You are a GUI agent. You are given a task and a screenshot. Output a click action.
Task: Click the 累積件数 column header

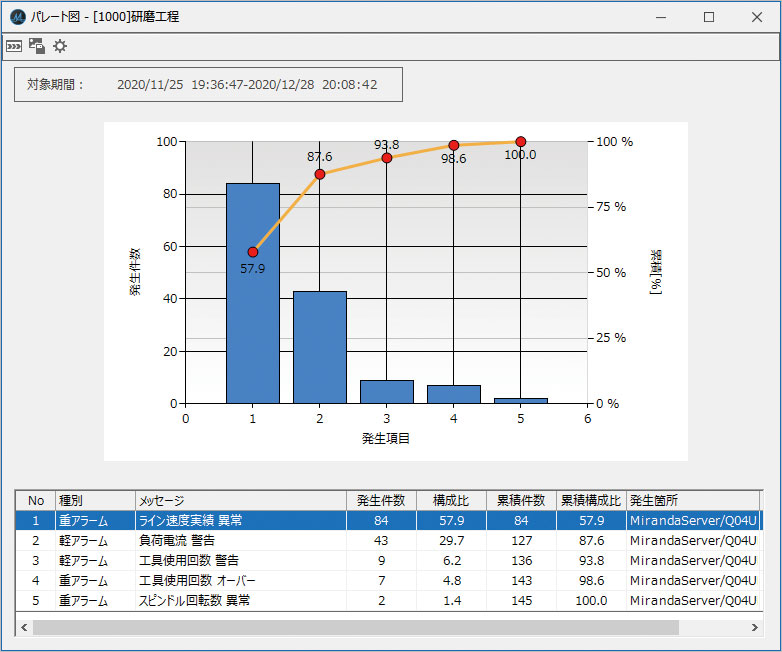click(521, 500)
